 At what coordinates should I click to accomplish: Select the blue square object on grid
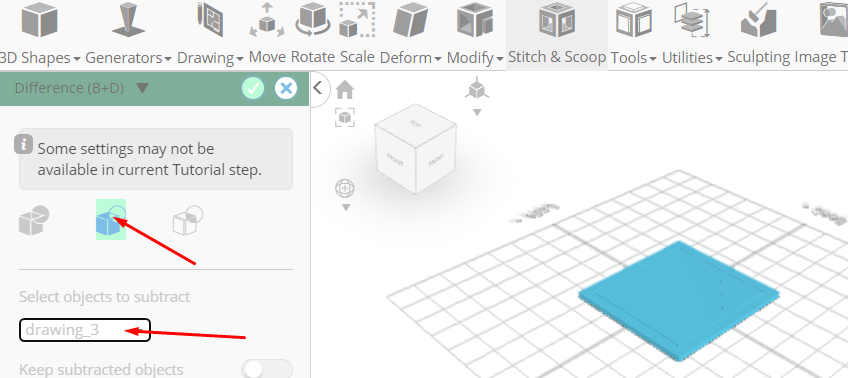pyautogui.click(x=679, y=301)
